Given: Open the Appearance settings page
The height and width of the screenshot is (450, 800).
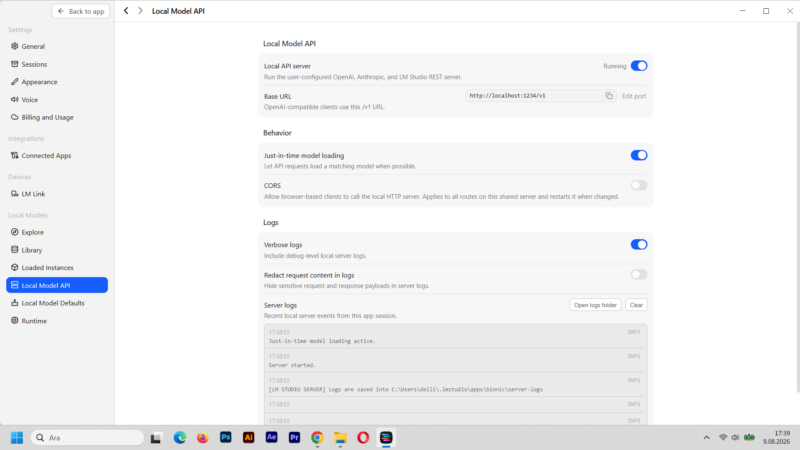Looking at the screenshot, I should coord(57,82).
